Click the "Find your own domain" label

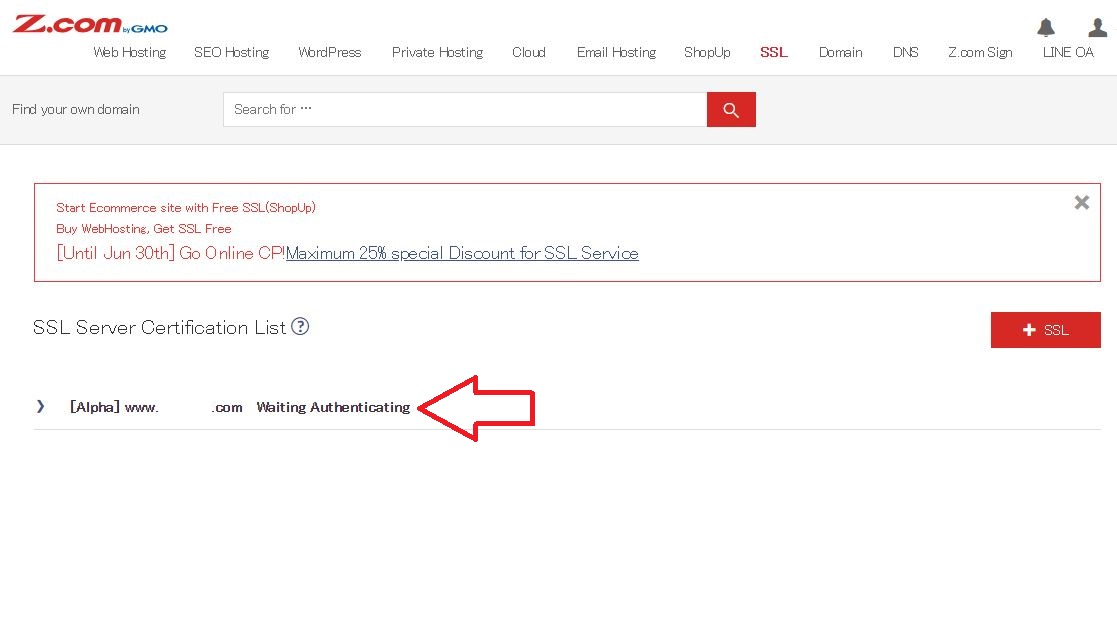coord(76,109)
